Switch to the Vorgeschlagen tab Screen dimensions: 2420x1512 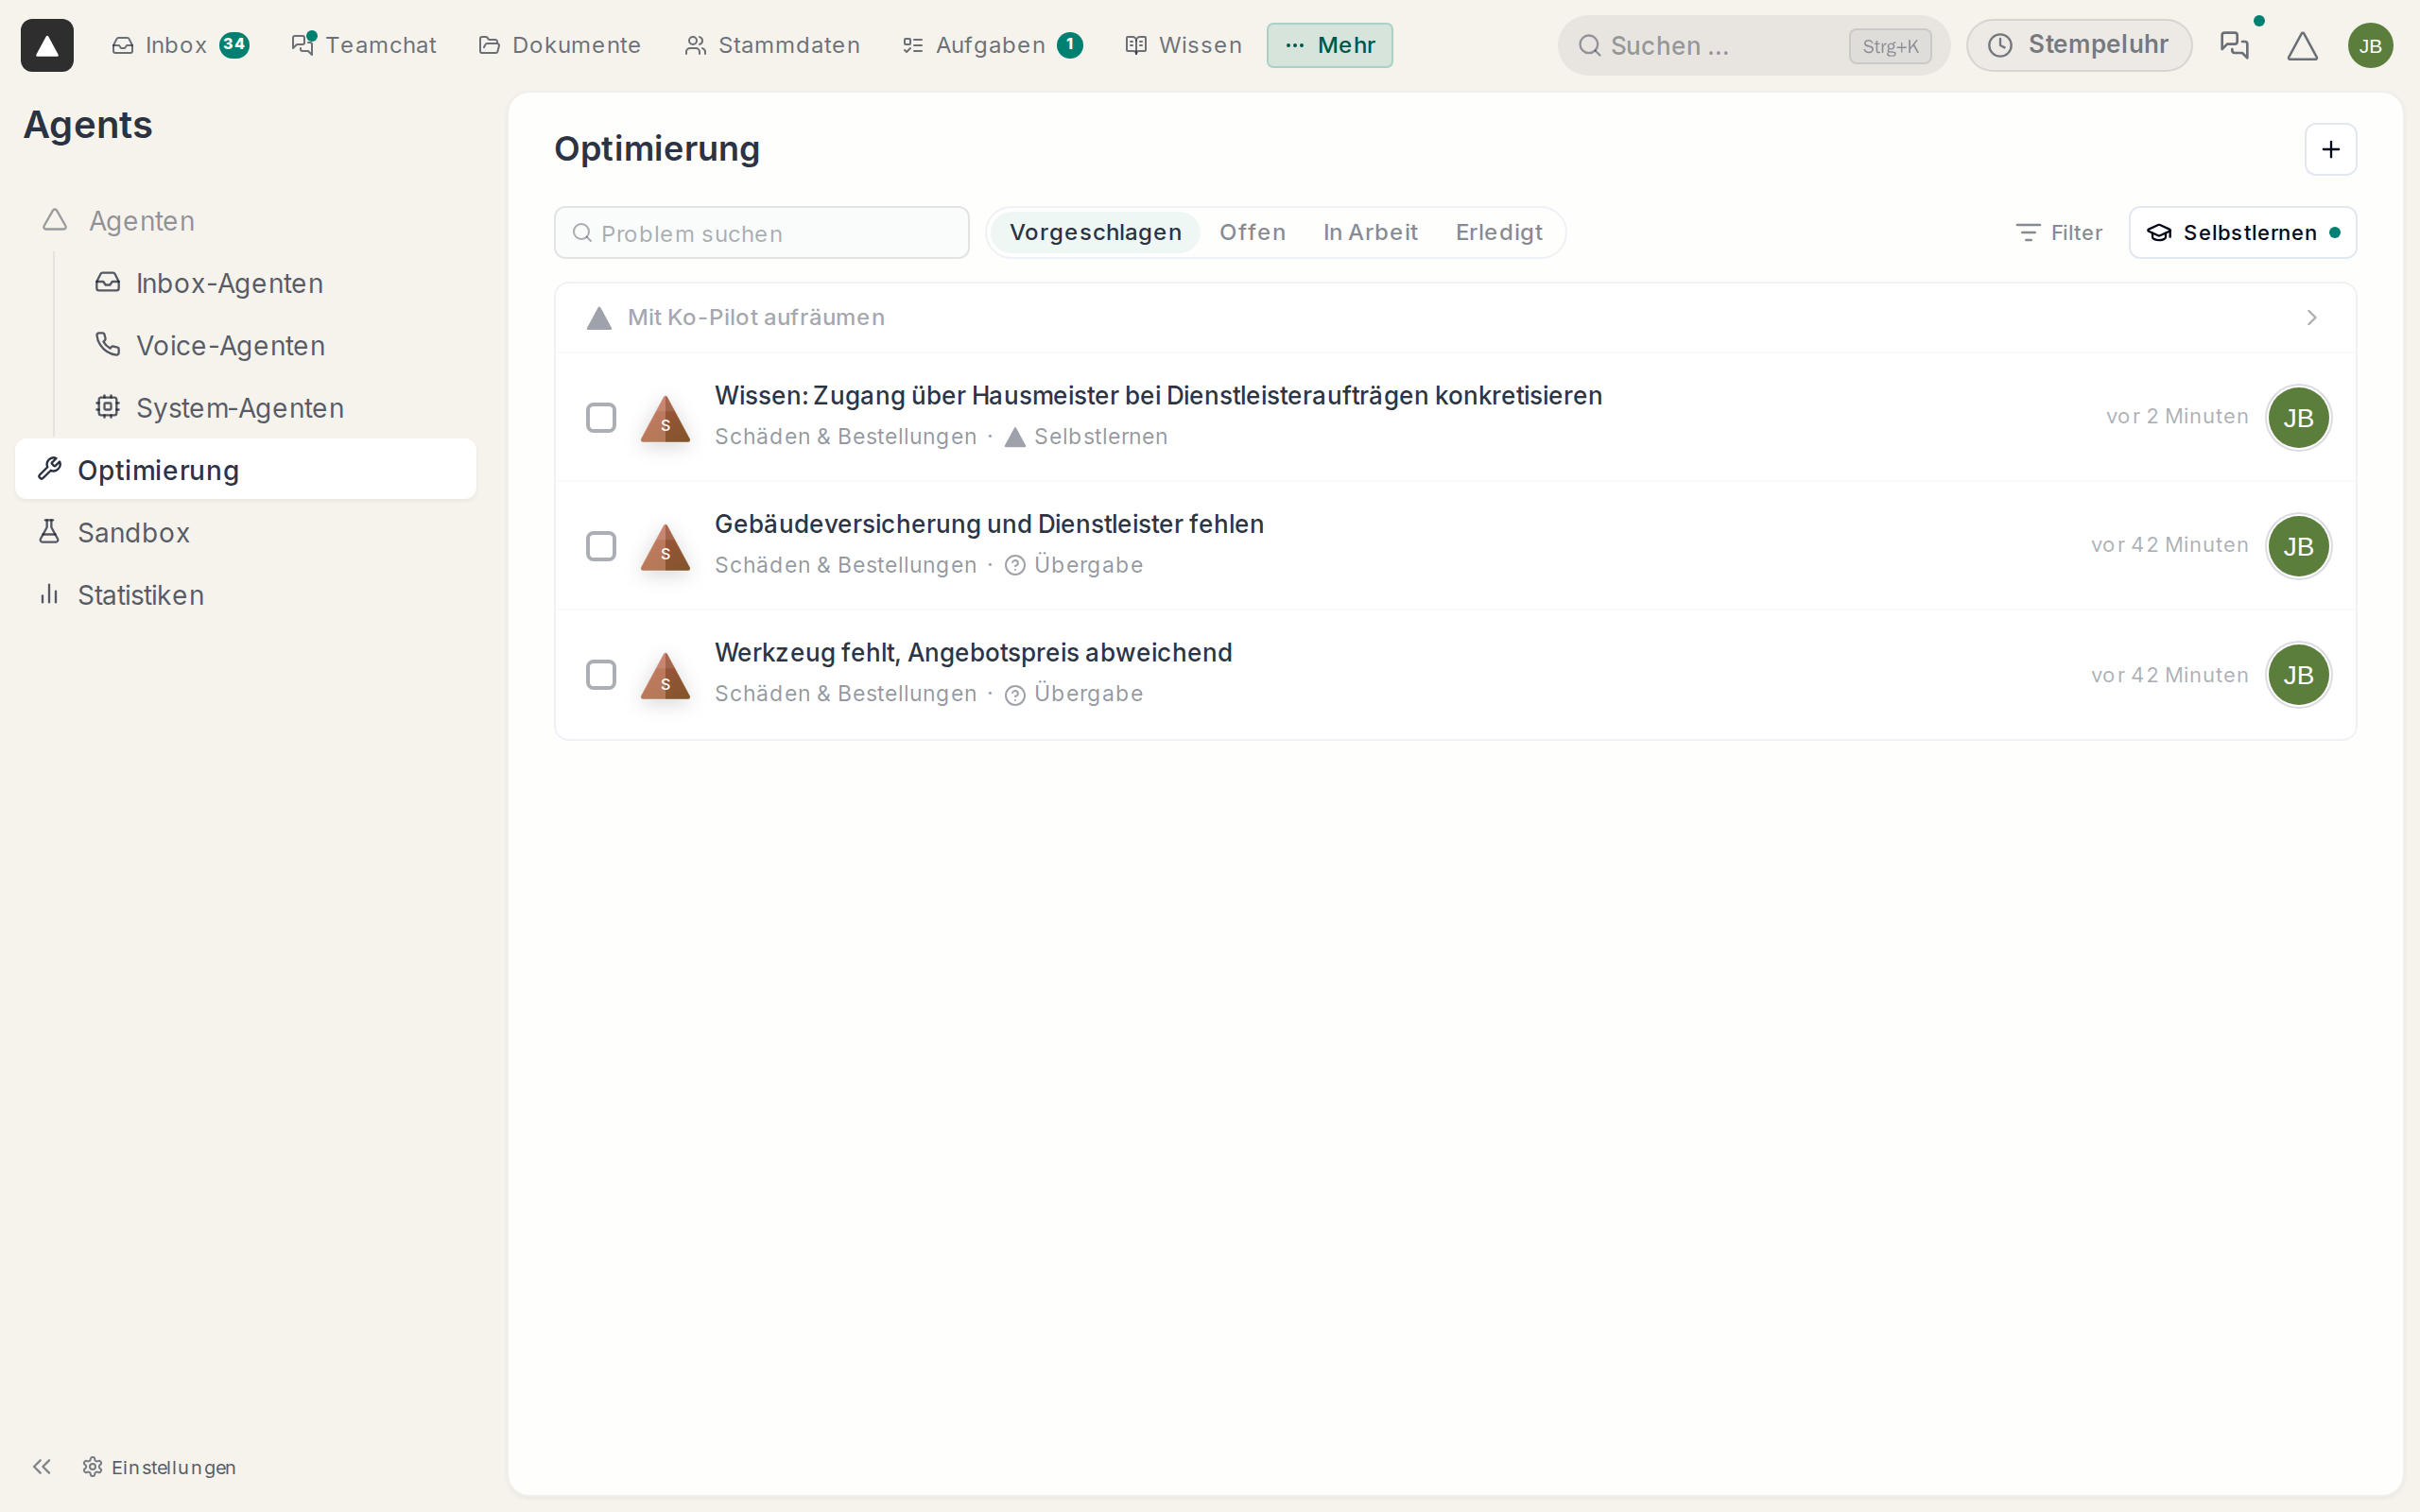[x=1095, y=232]
